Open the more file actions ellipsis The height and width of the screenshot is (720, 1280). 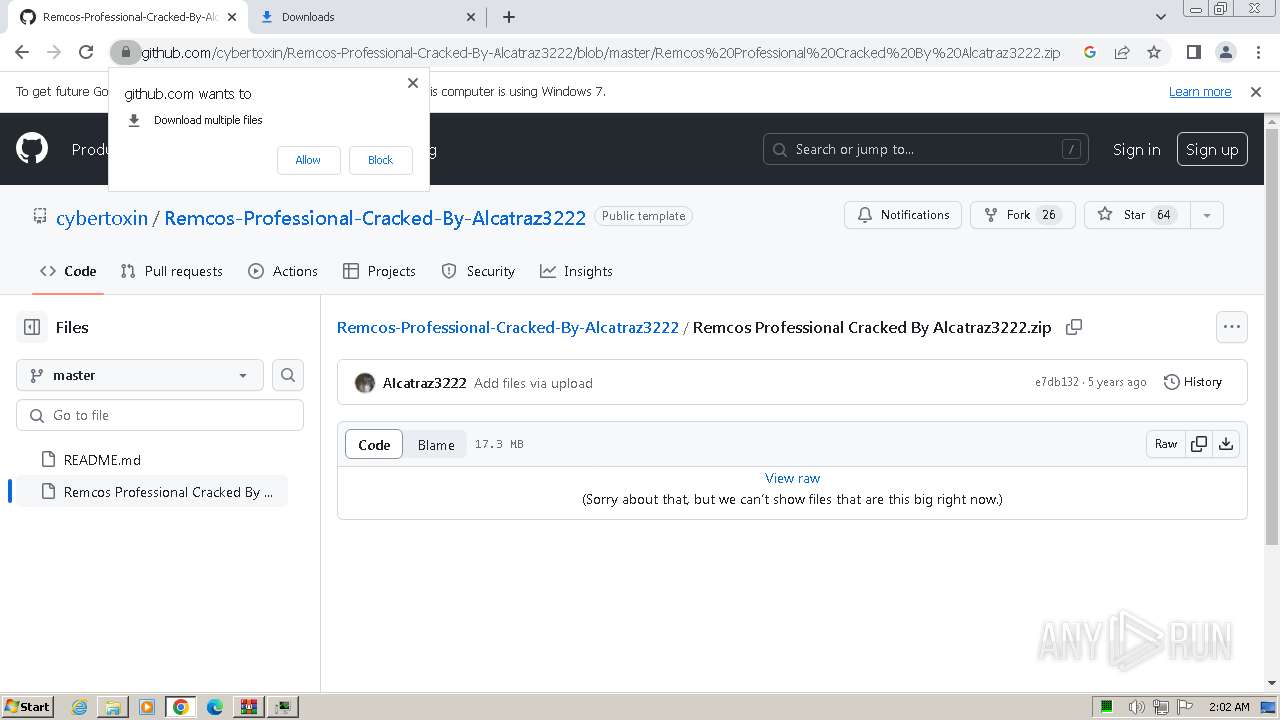point(1232,327)
